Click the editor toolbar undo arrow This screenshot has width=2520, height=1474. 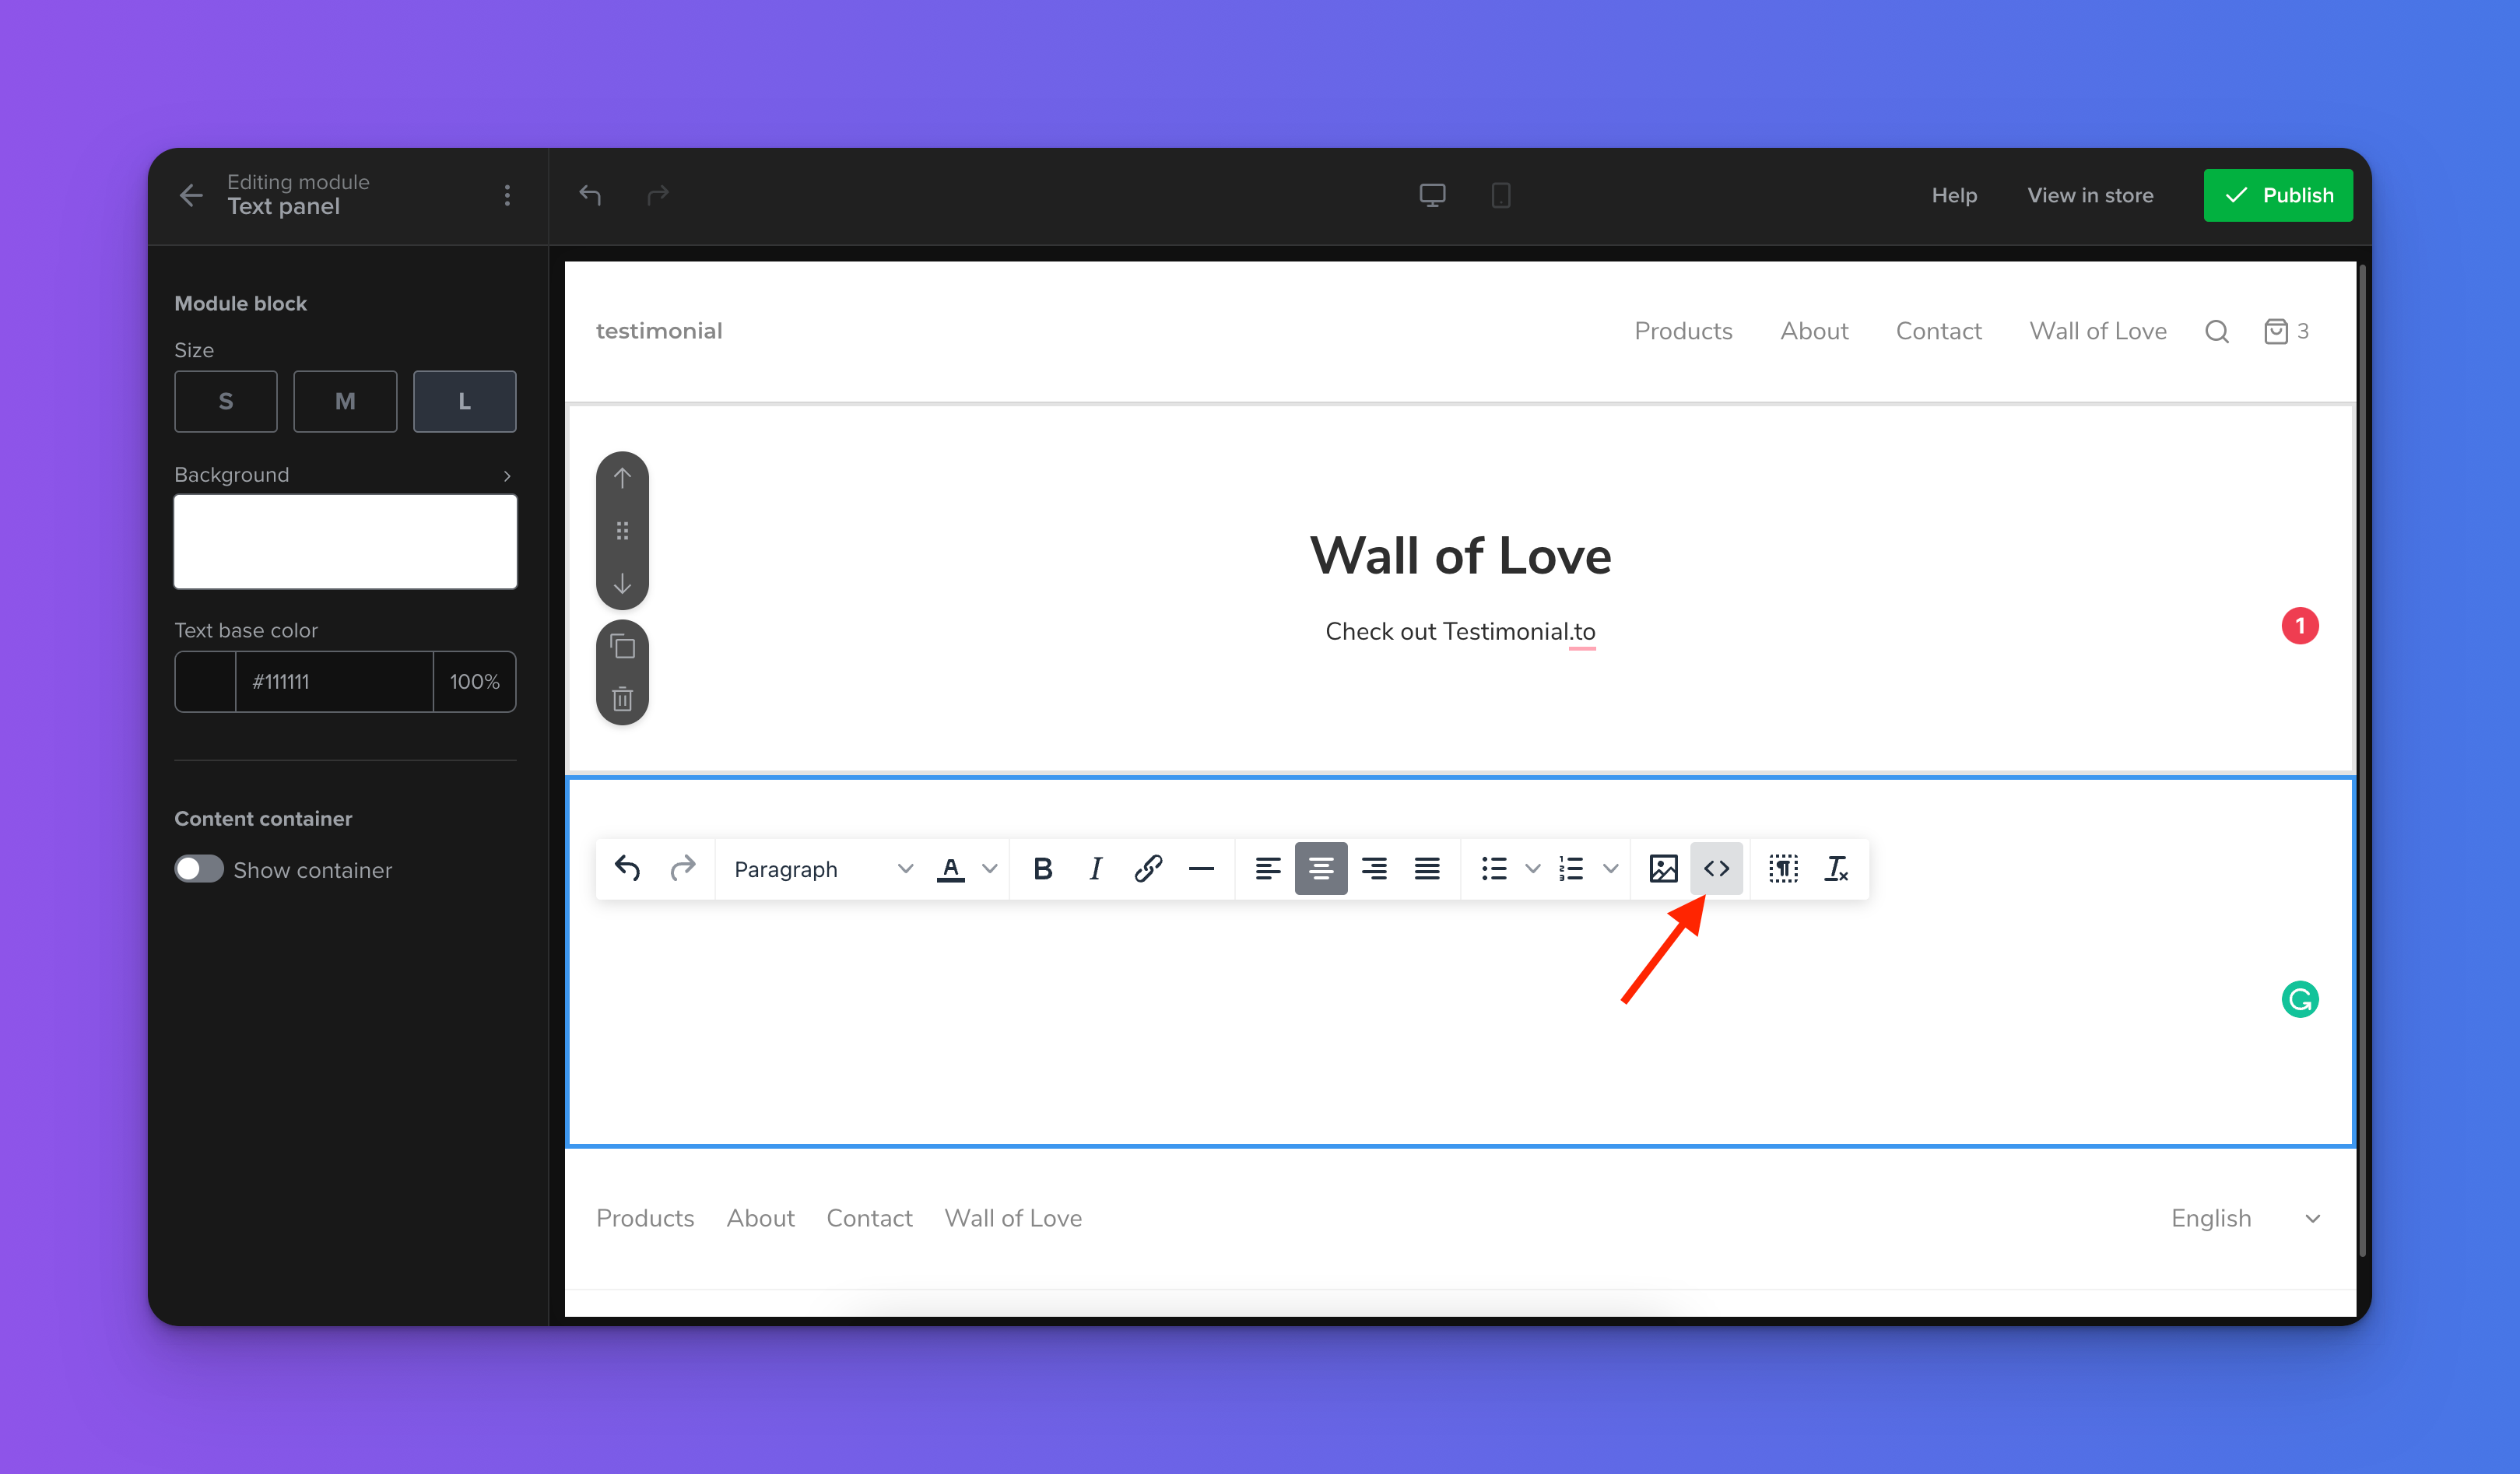(x=628, y=868)
